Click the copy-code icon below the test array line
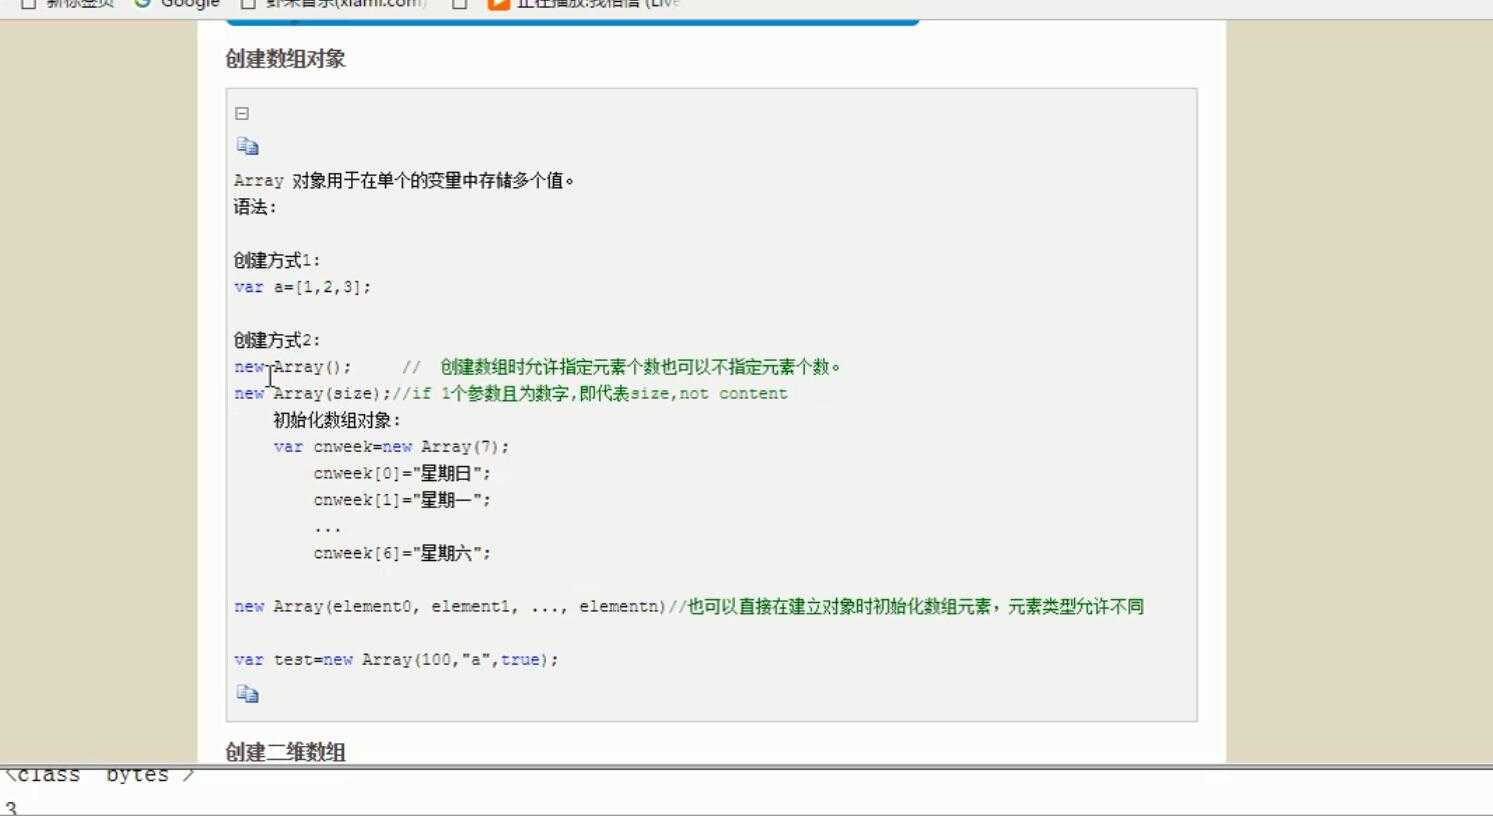Screen dimensions: 1493x816 click(247, 693)
